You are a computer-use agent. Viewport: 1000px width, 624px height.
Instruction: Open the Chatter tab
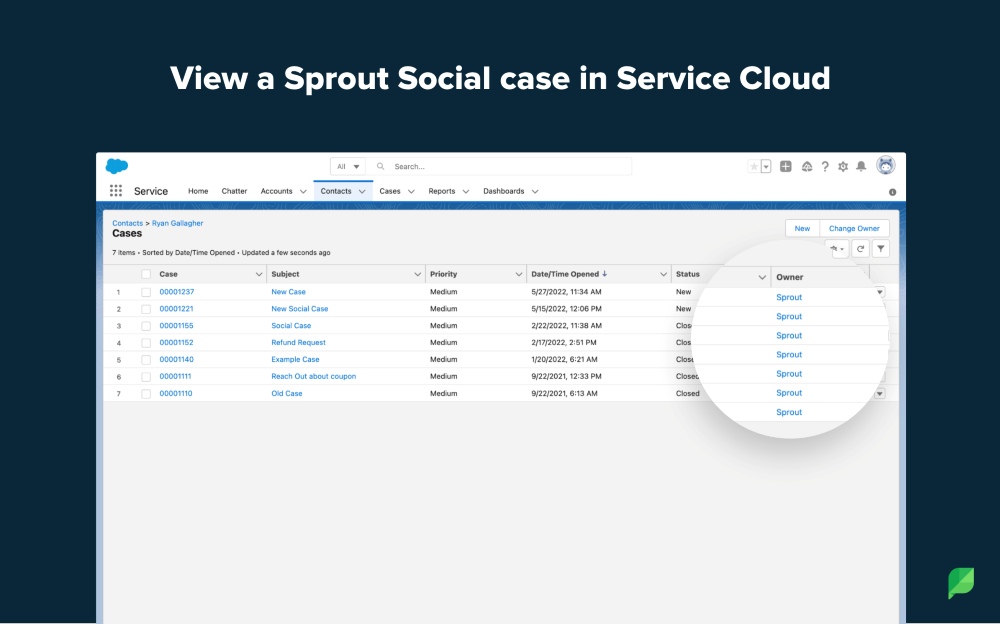234,191
